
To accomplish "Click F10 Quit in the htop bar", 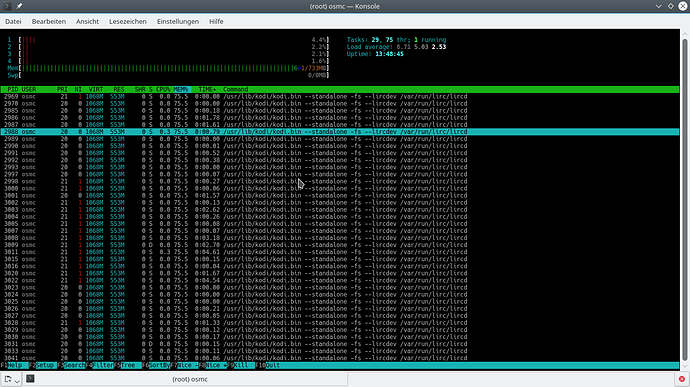I will pyautogui.click(x=268, y=365).
